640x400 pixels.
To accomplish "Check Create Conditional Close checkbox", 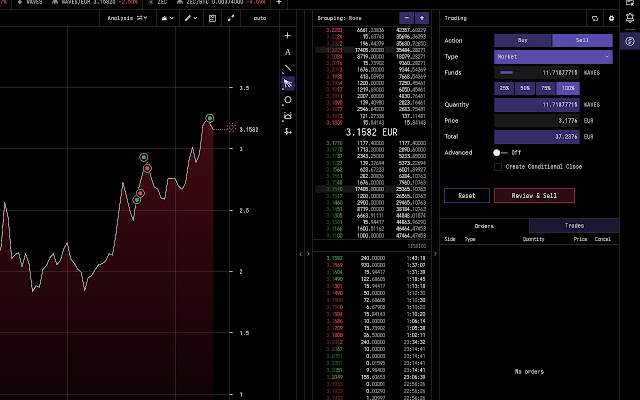I will click(498, 166).
